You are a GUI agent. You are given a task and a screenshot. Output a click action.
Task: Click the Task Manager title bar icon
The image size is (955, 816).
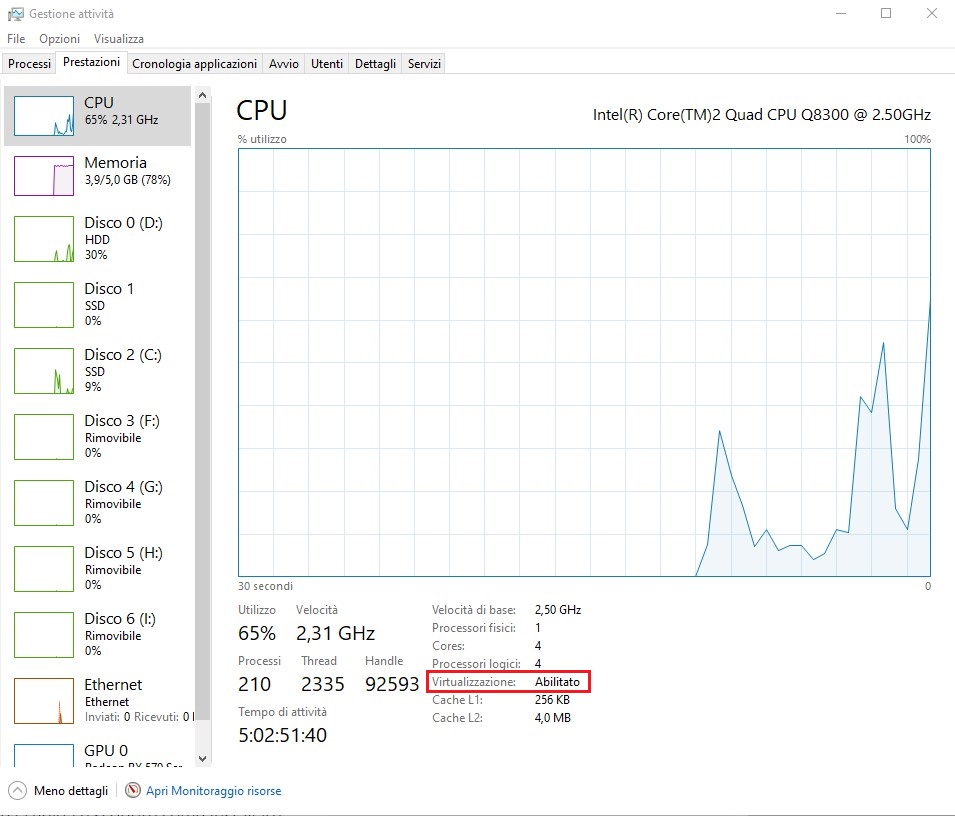pyautogui.click(x=15, y=13)
